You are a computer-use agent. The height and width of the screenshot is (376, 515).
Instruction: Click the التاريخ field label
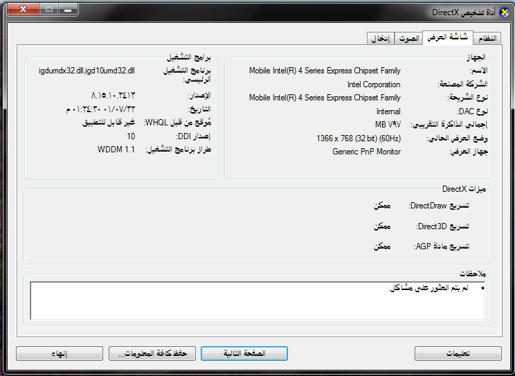[x=200, y=109]
